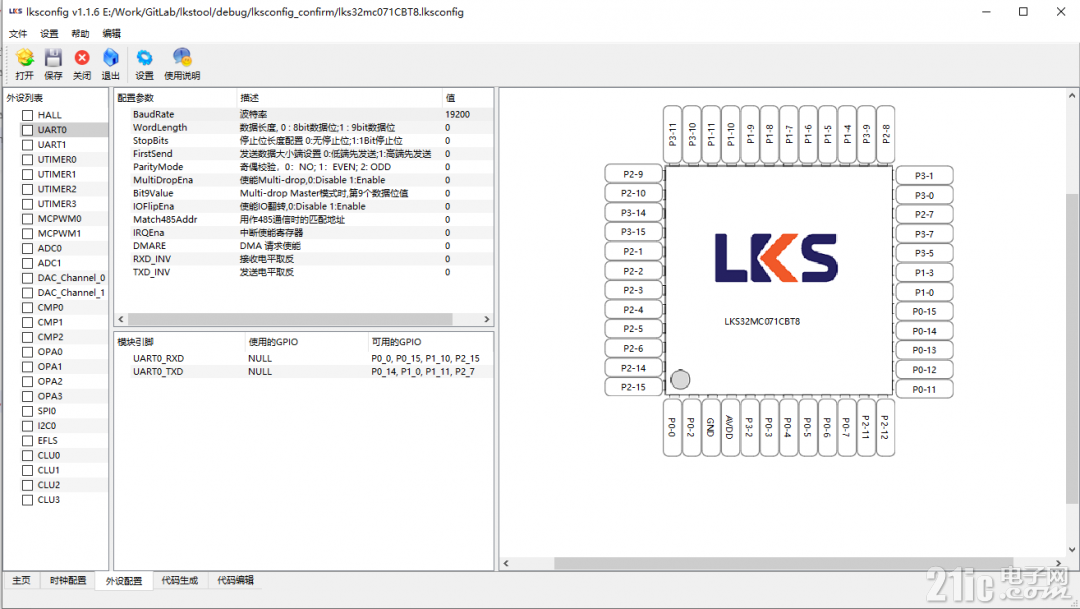The width and height of the screenshot is (1080, 609).
Task: Select the 外设配置 tab
Action: click(124, 581)
